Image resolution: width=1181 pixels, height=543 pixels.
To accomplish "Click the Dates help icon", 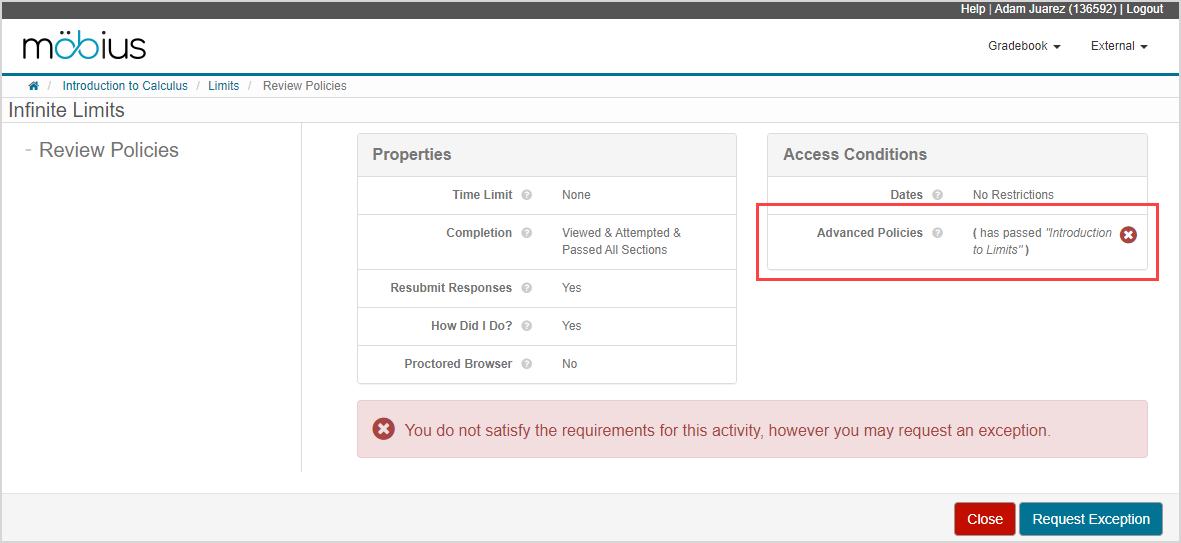I will pos(937,195).
